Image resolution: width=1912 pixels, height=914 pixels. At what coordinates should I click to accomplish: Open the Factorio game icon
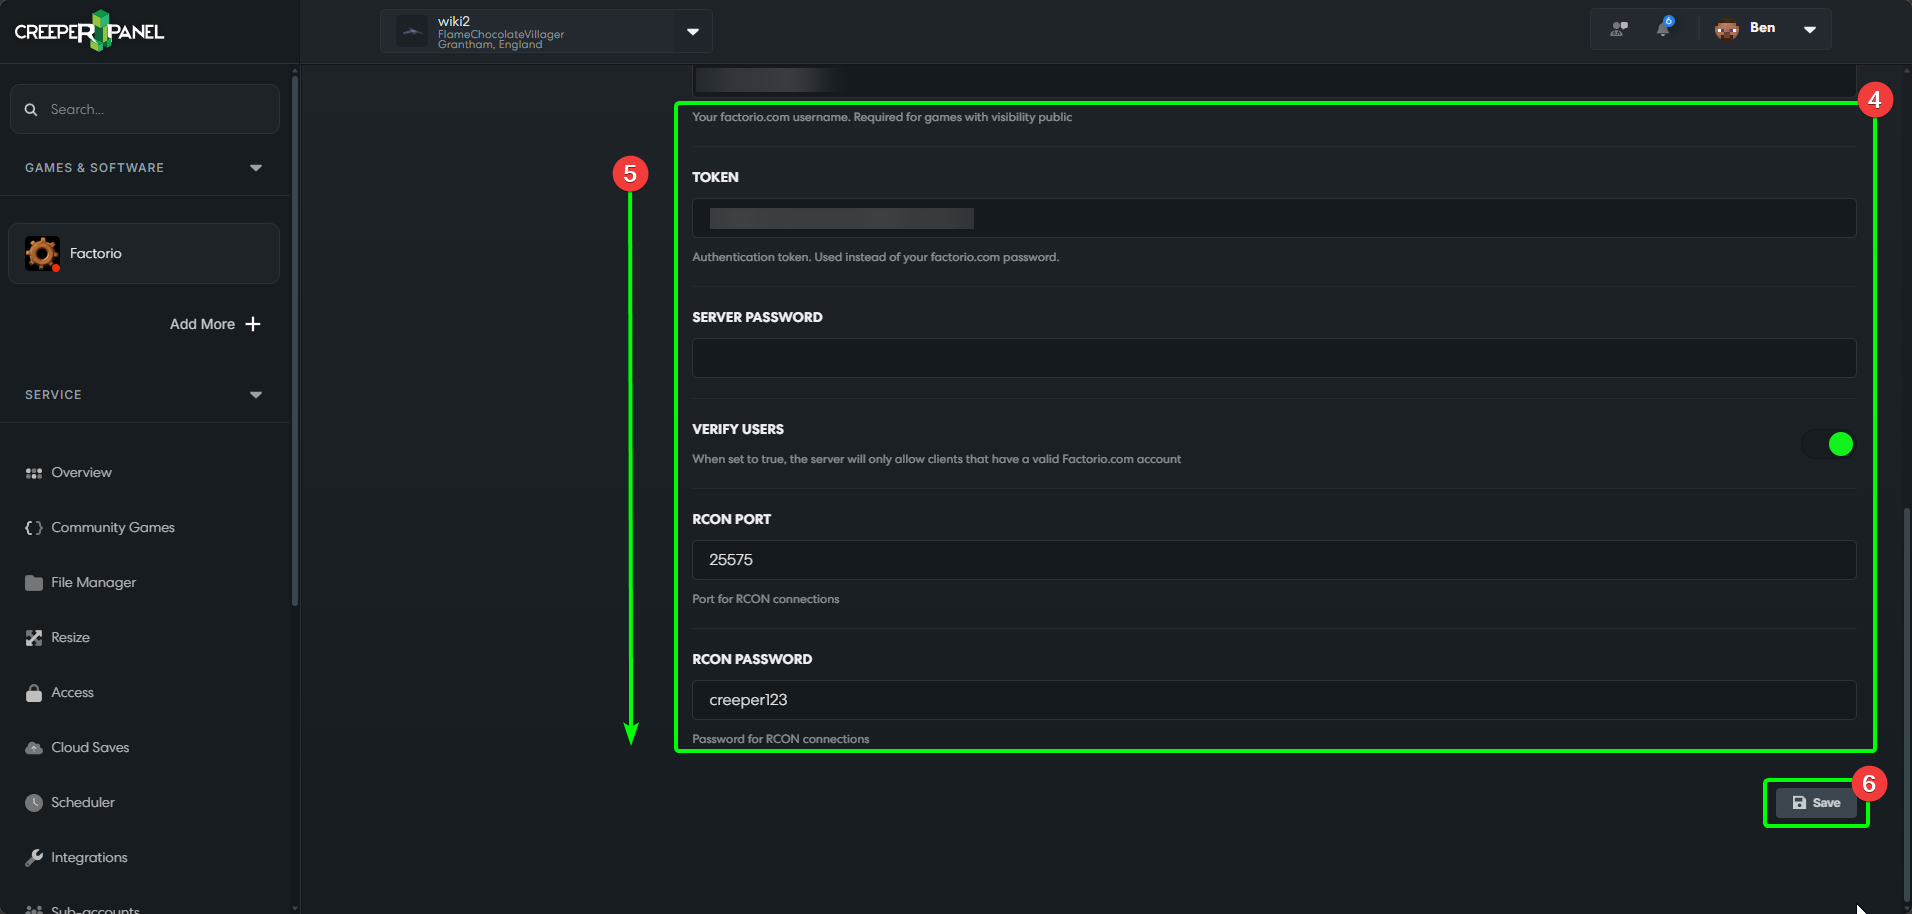[x=42, y=253]
